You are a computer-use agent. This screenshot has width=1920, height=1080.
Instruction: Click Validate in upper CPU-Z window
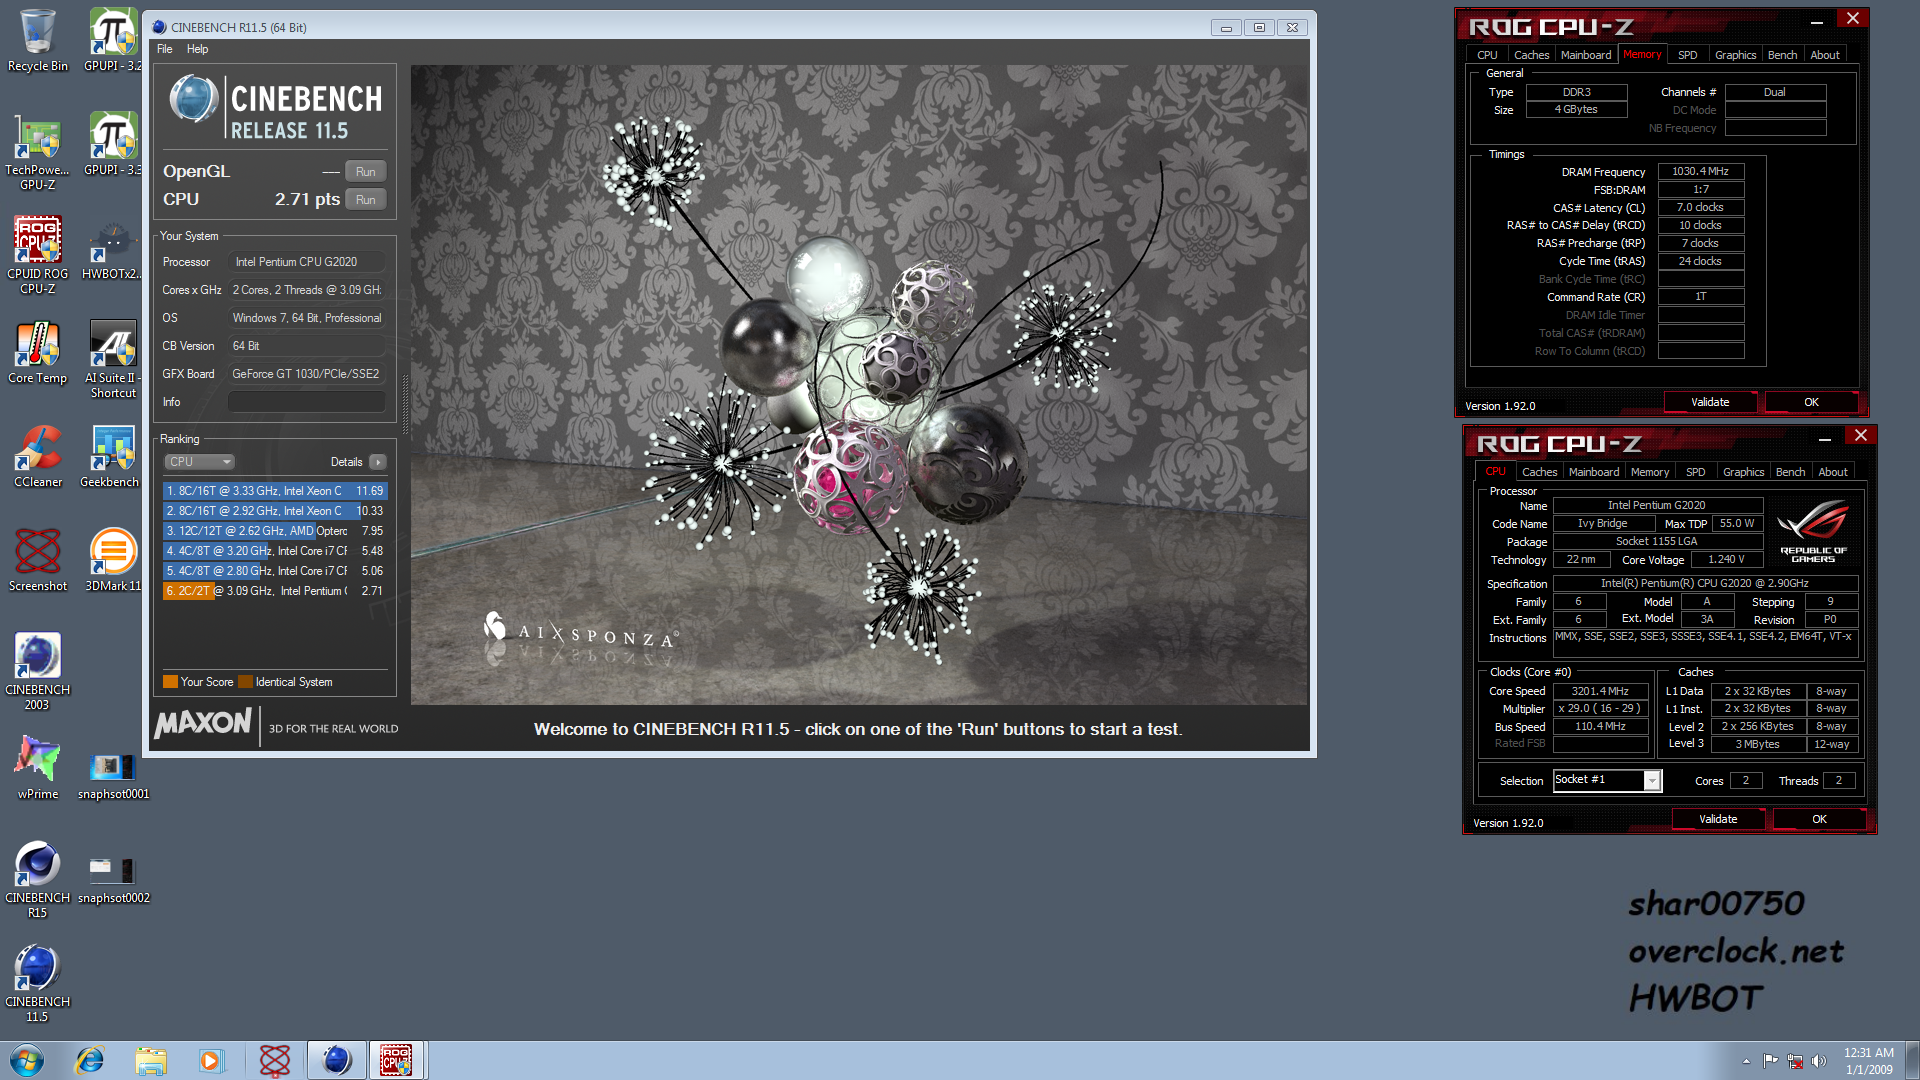click(1710, 402)
